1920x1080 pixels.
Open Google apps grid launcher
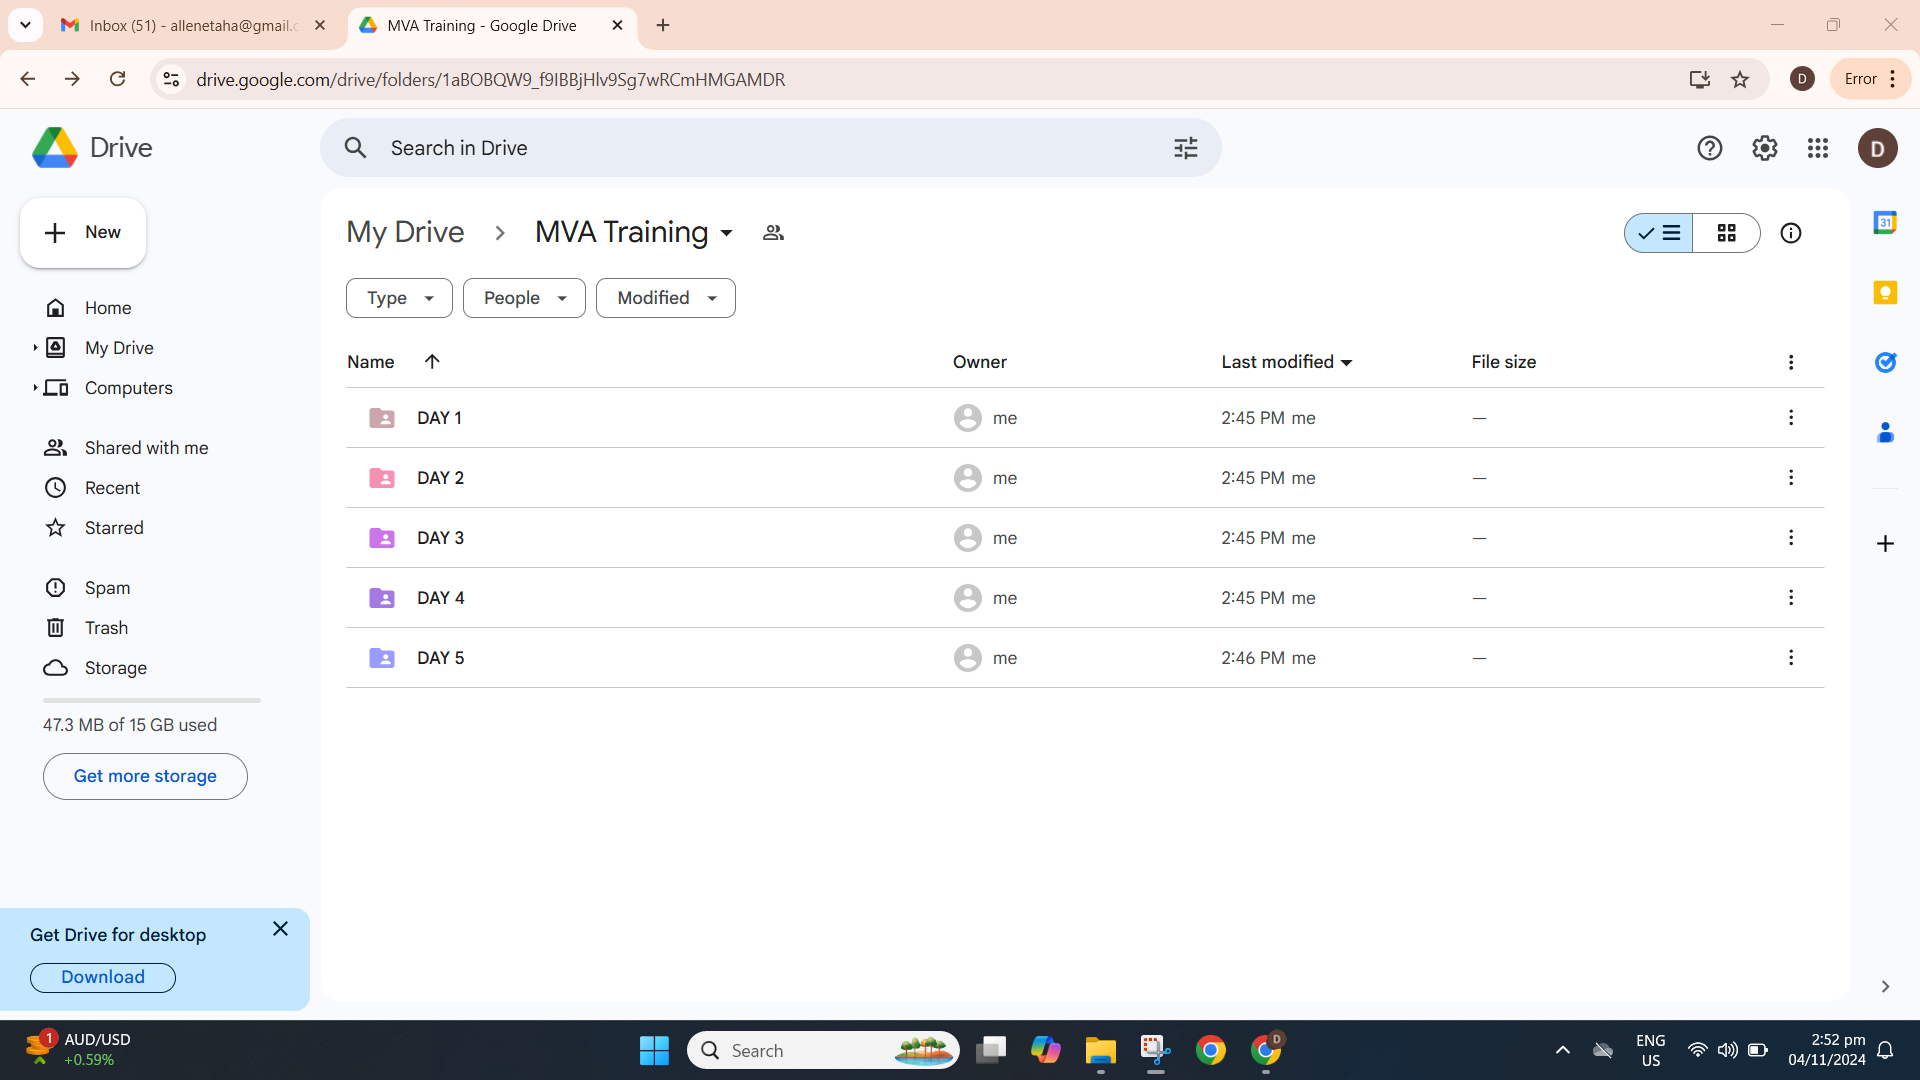click(1818, 148)
